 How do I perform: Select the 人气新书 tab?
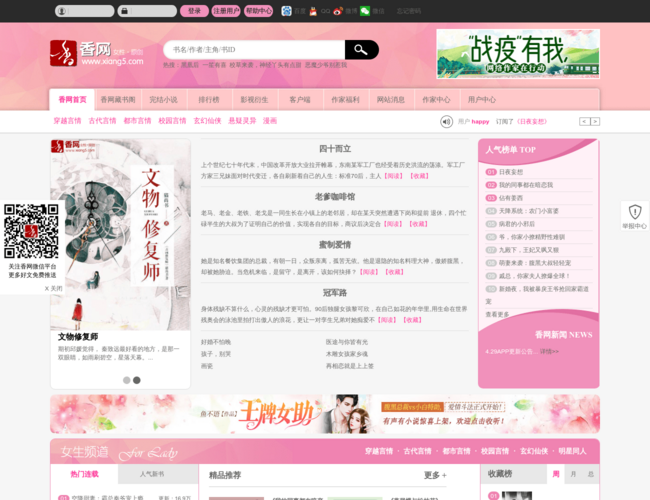[152, 474]
